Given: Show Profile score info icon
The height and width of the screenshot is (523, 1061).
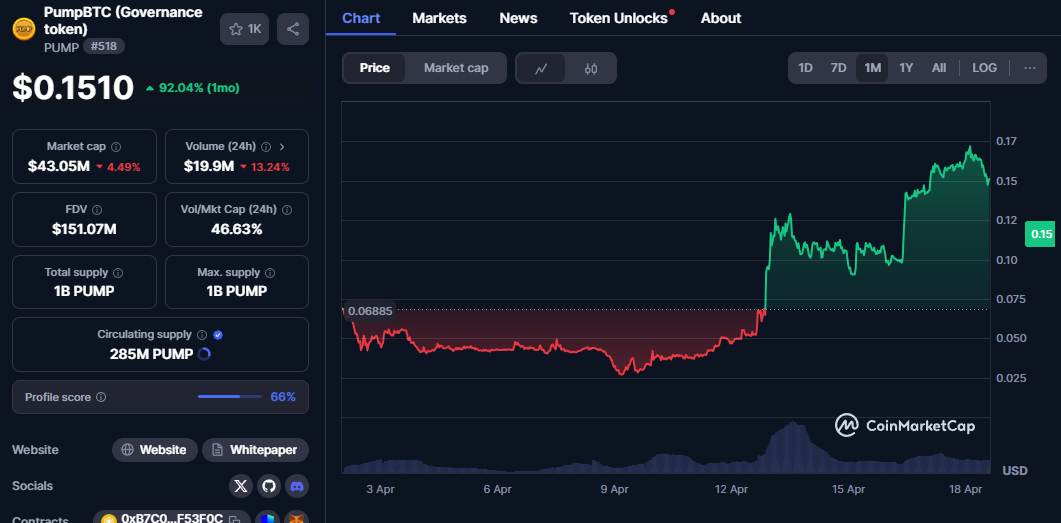Looking at the screenshot, I should coord(101,397).
